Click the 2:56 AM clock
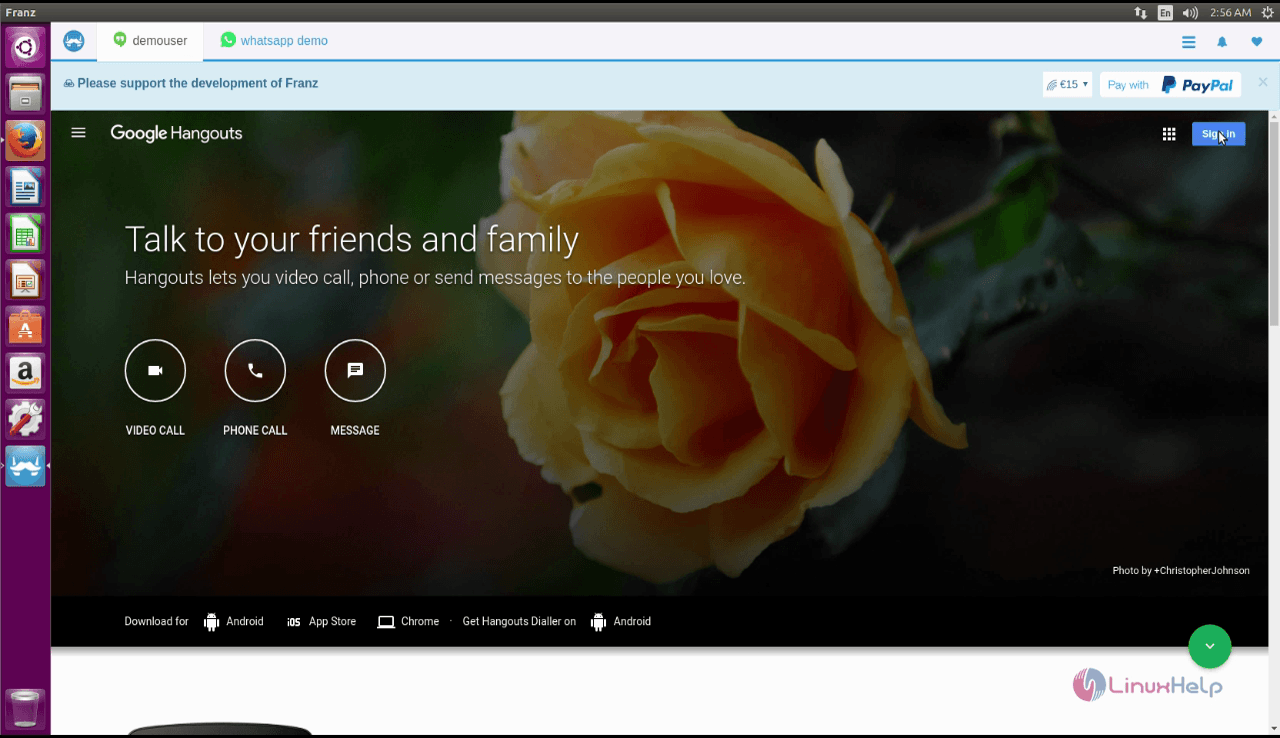The width and height of the screenshot is (1280, 738). coord(1230,12)
